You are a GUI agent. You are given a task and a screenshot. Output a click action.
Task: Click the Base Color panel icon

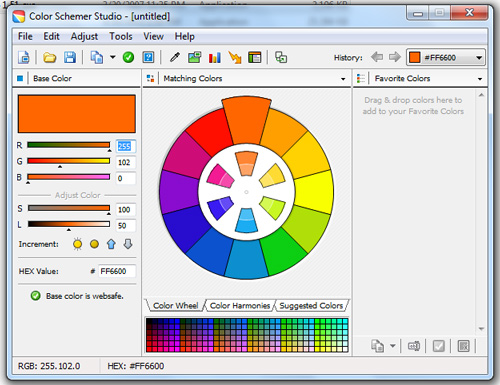20,78
